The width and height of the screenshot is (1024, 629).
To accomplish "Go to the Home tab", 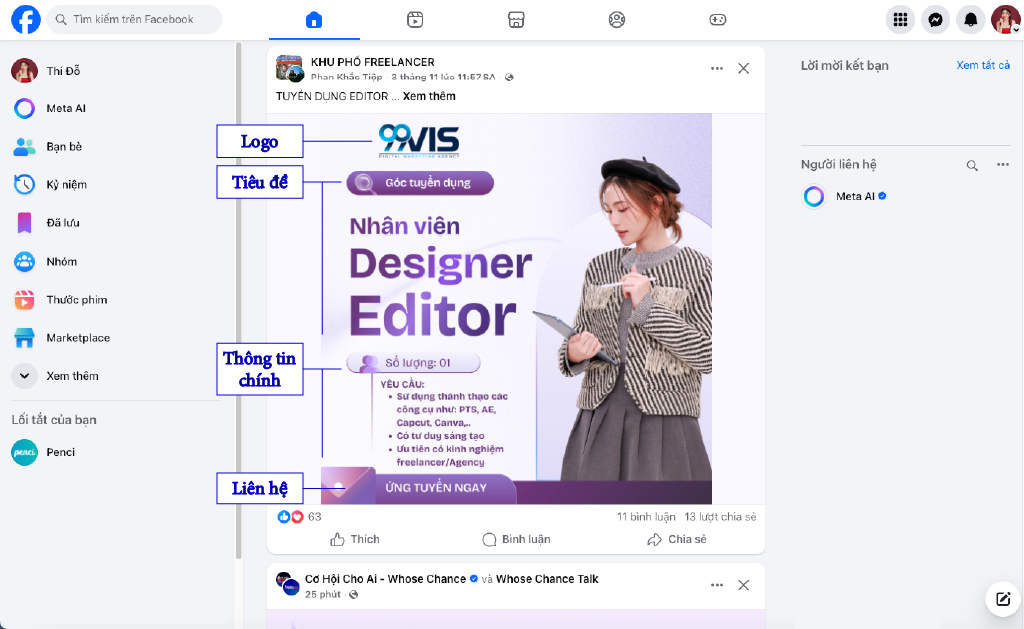I will click(x=314, y=20).
